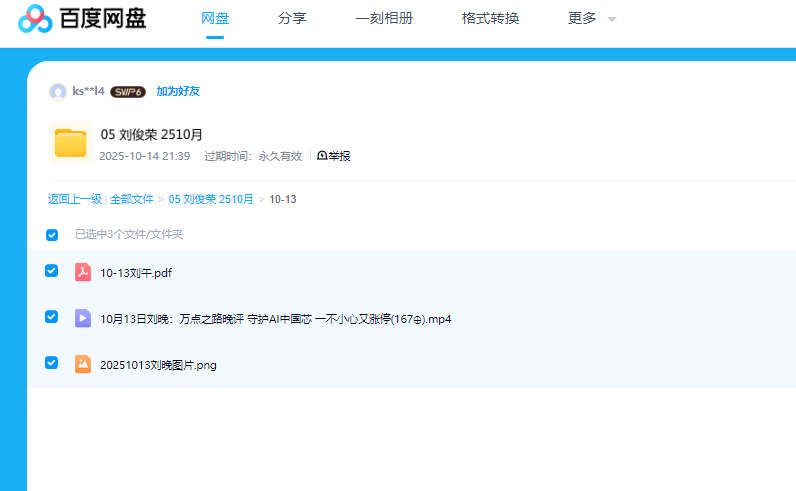Click the Baidu Netdisk logo icon
This screenshot has width=796, height=491.
[x=35, y=19]
